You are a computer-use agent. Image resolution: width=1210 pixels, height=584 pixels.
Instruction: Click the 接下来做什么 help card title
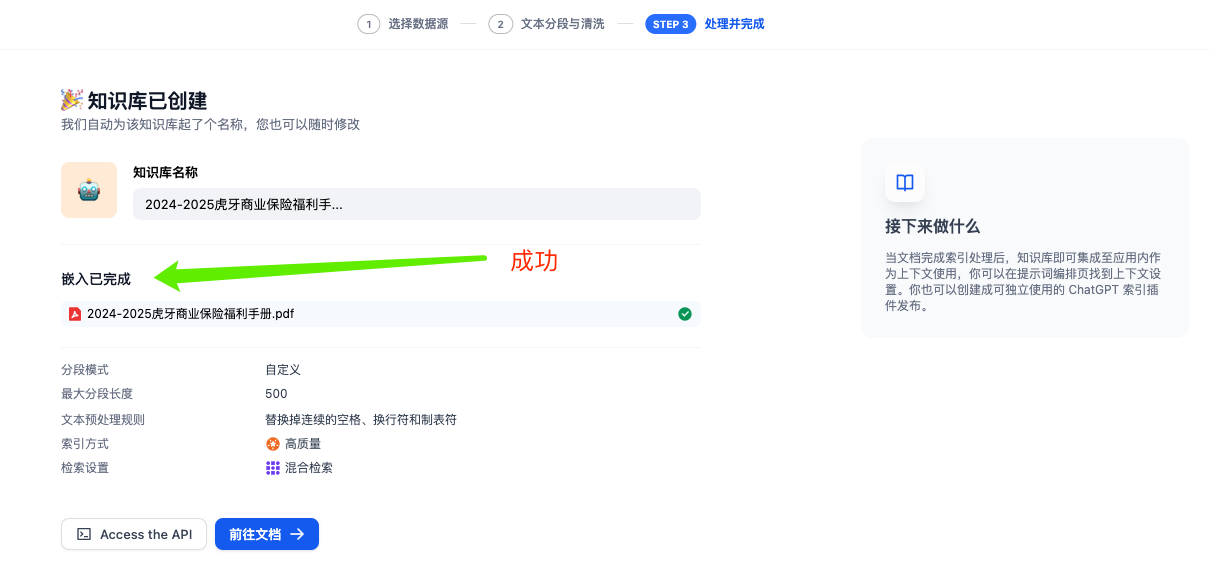pyautogui.click(x=932, y=226)
